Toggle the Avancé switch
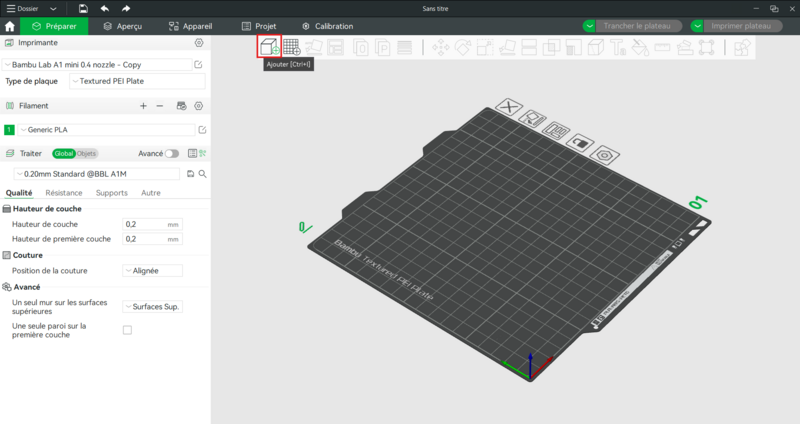Image resolution: width=800 pixels, height=424 pixels. point(172,153)
